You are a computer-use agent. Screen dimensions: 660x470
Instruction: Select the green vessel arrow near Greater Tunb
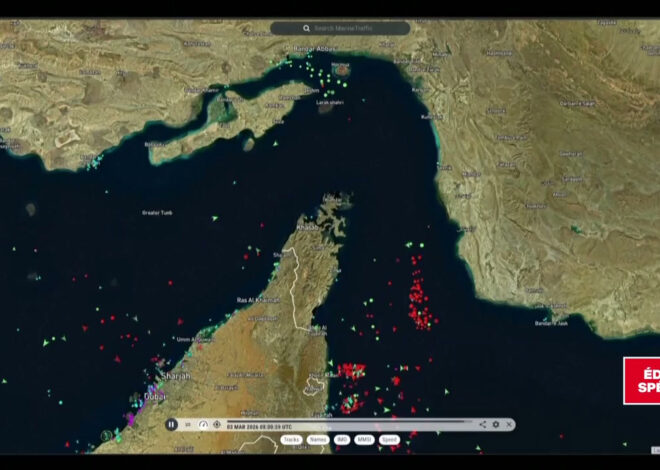tap(215, 218)
